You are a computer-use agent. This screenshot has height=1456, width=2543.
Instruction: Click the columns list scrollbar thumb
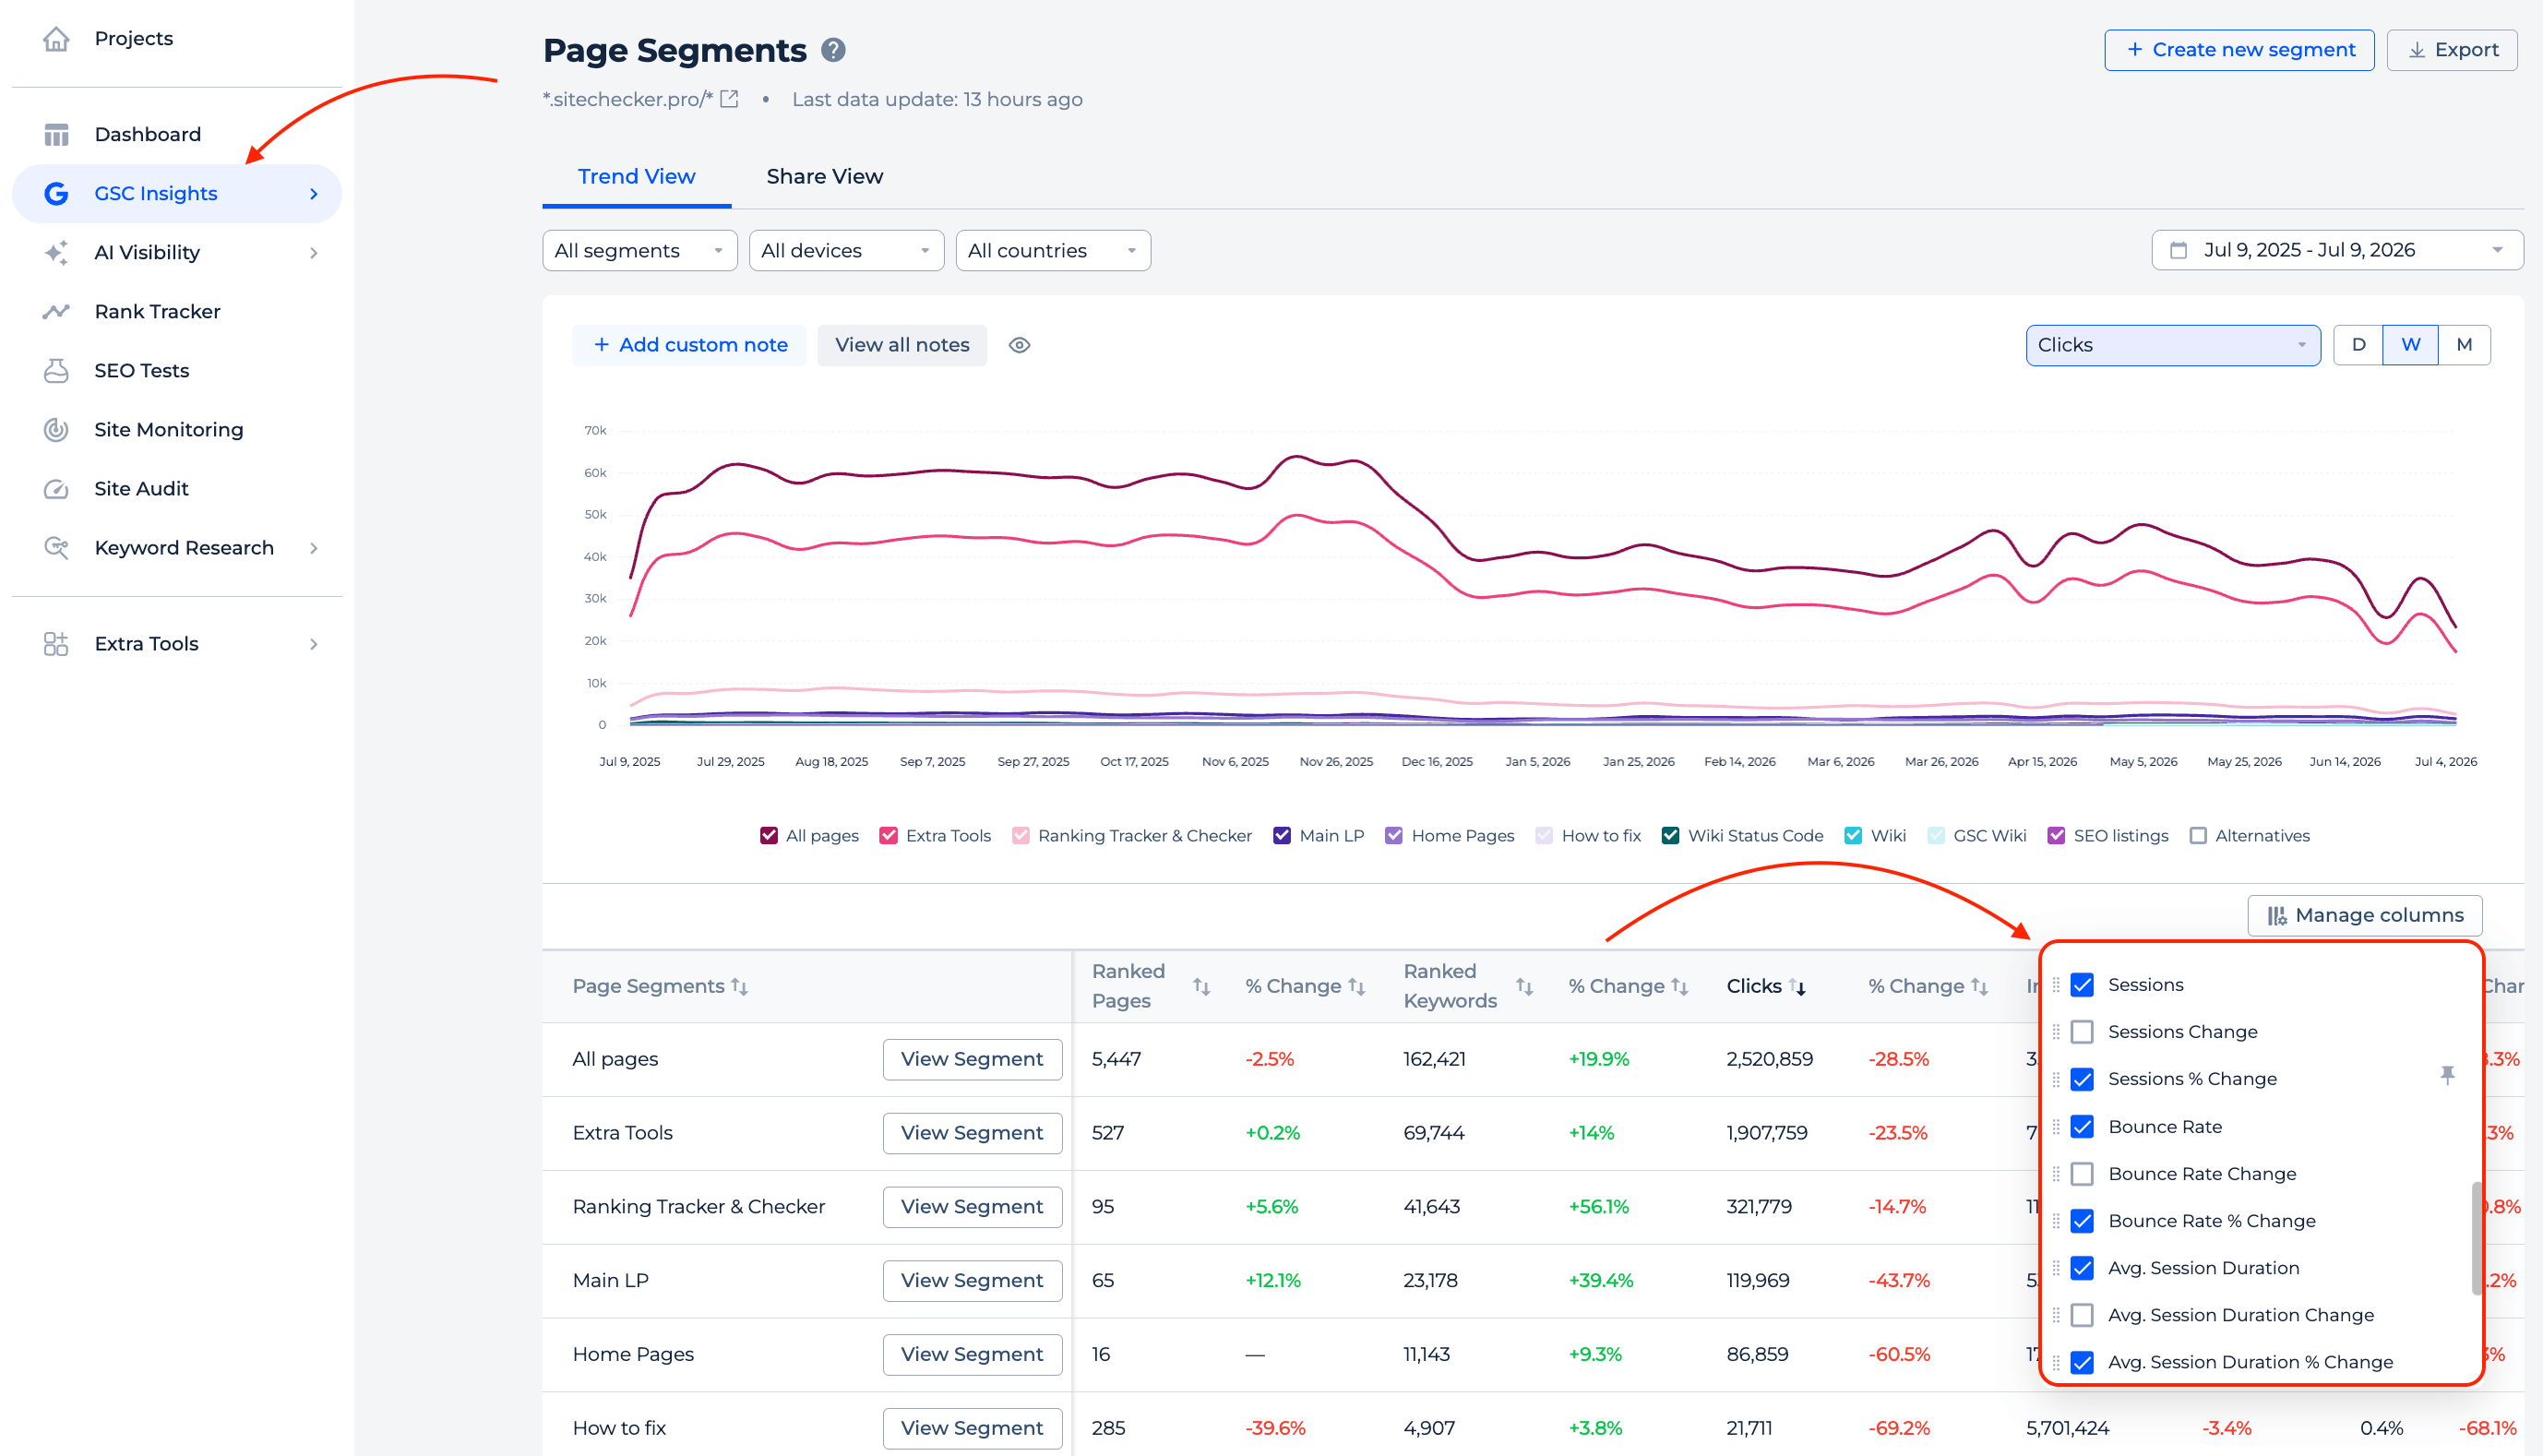[x=2476, y=1238]
